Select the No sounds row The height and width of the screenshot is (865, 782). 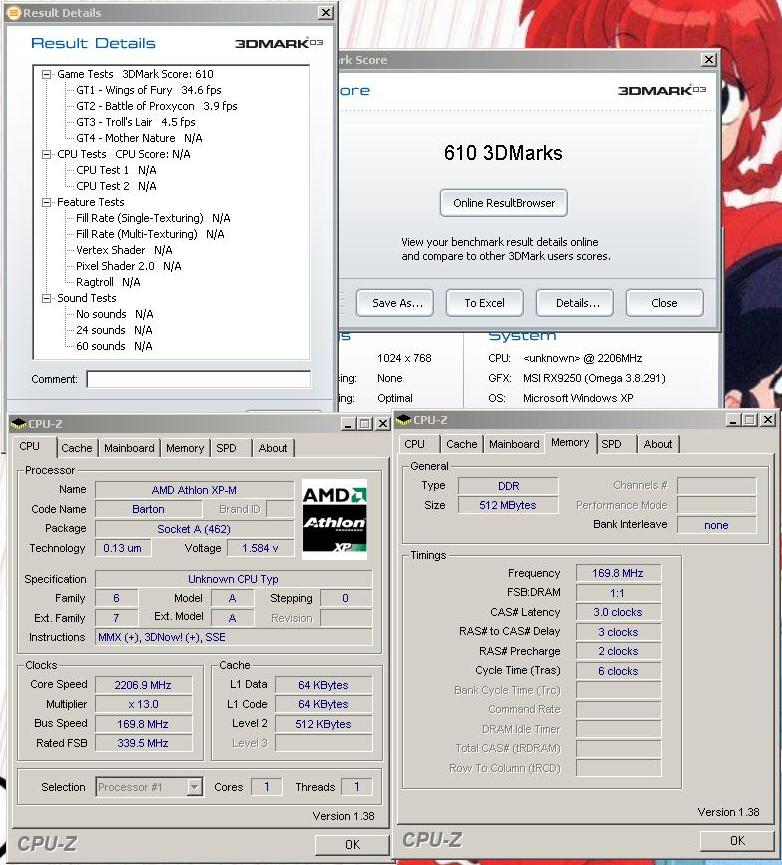pyautogui.click(x=114, y=314)
